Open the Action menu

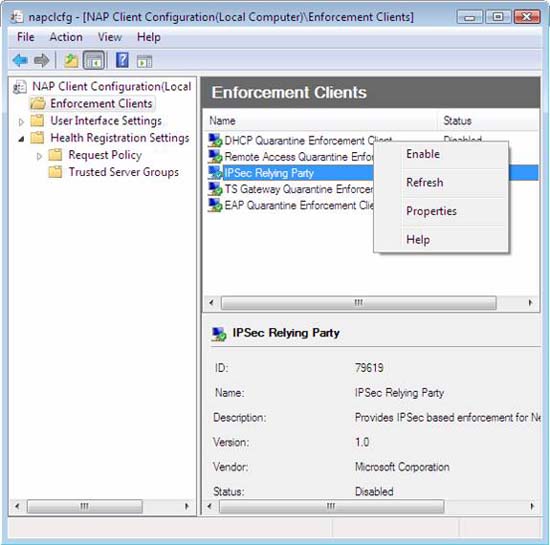(x=66, y=37)
